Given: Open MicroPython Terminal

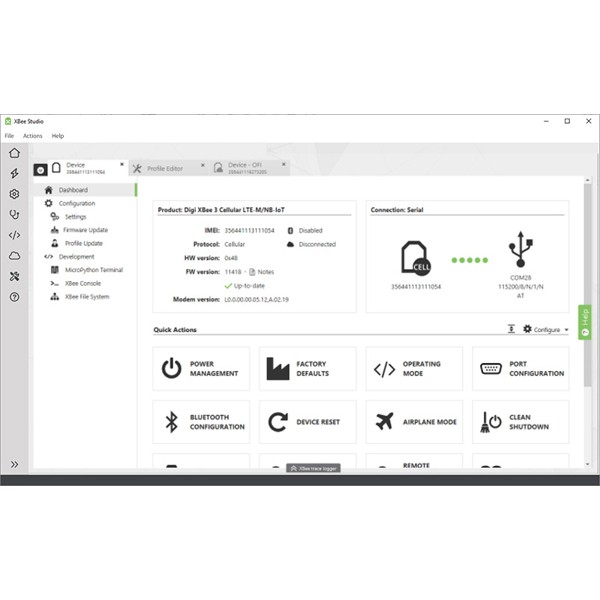Looking at the screenshot, I should [x=94, y=270].
